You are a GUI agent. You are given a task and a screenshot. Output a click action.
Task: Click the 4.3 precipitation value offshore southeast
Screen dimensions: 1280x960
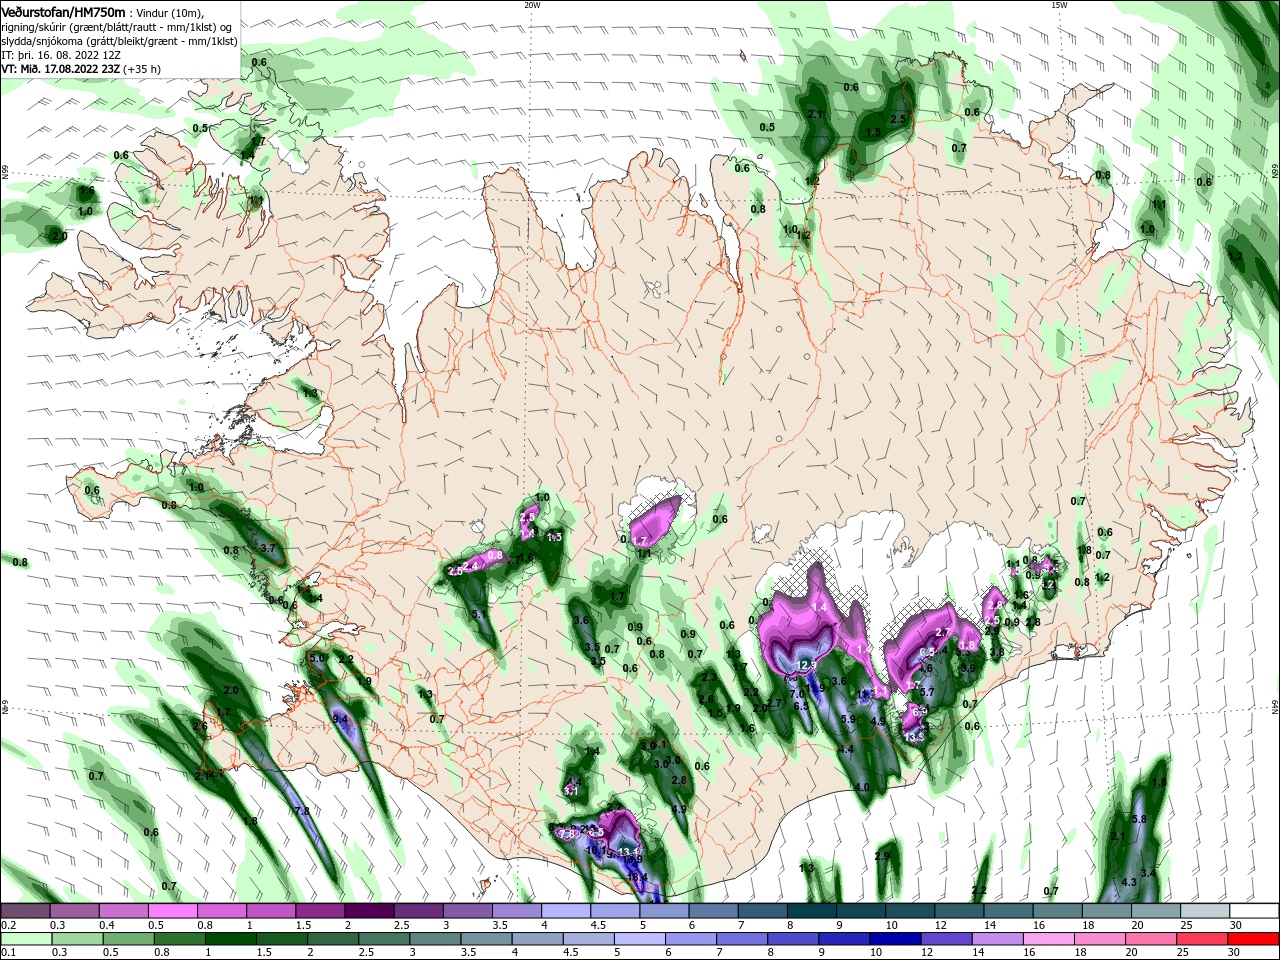[1129, 882]
